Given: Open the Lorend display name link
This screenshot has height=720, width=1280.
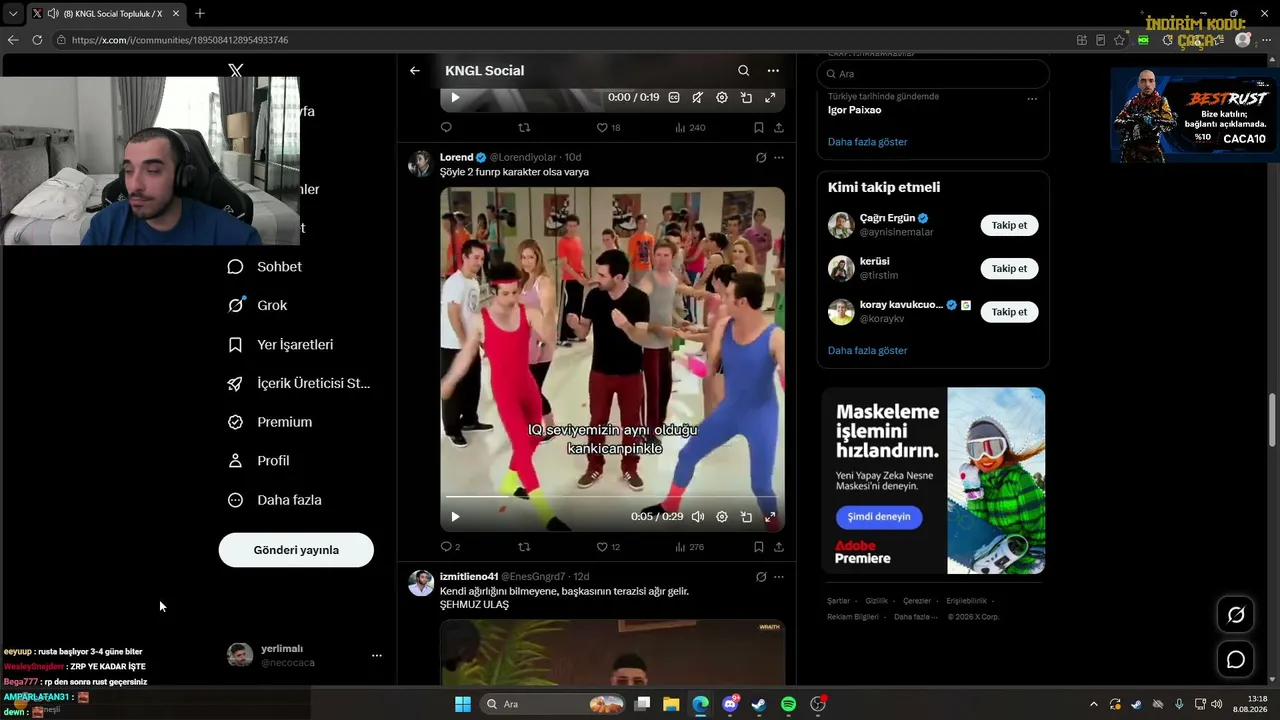Looking at the screenshot, I should pyautogui.click(x=456, y=157).
